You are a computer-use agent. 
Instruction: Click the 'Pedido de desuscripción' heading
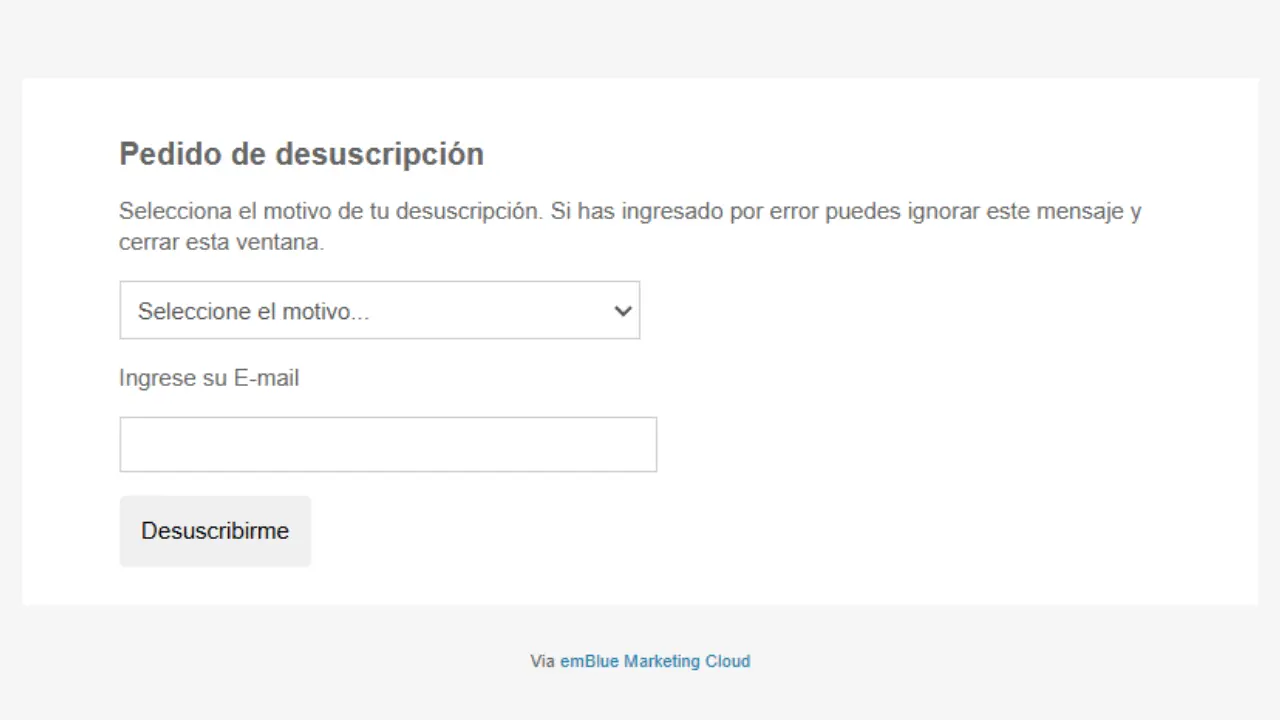[301, 154]
